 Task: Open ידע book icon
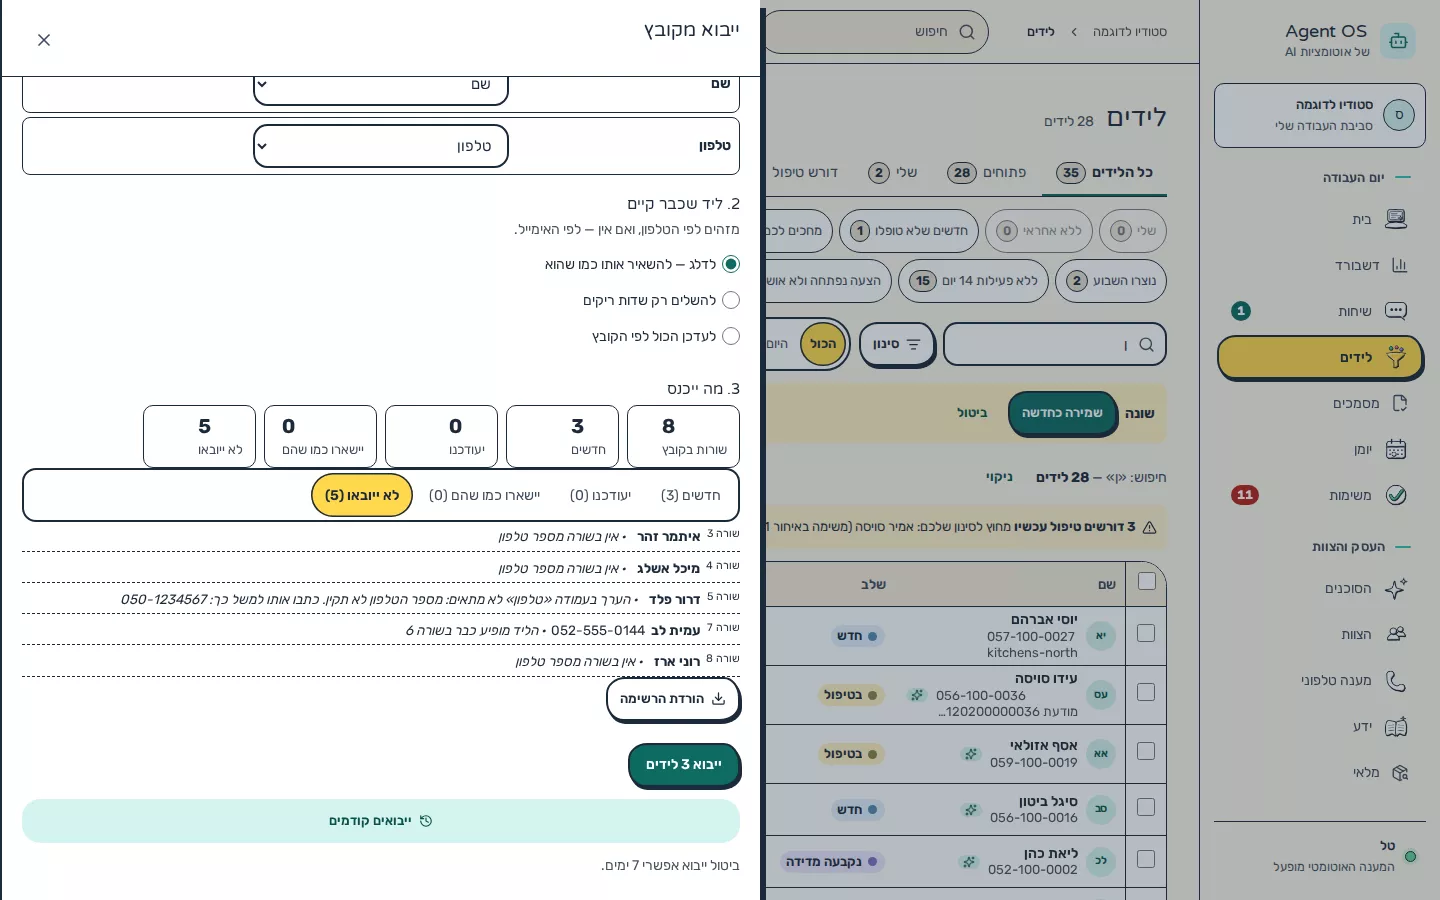(1396, 726)
